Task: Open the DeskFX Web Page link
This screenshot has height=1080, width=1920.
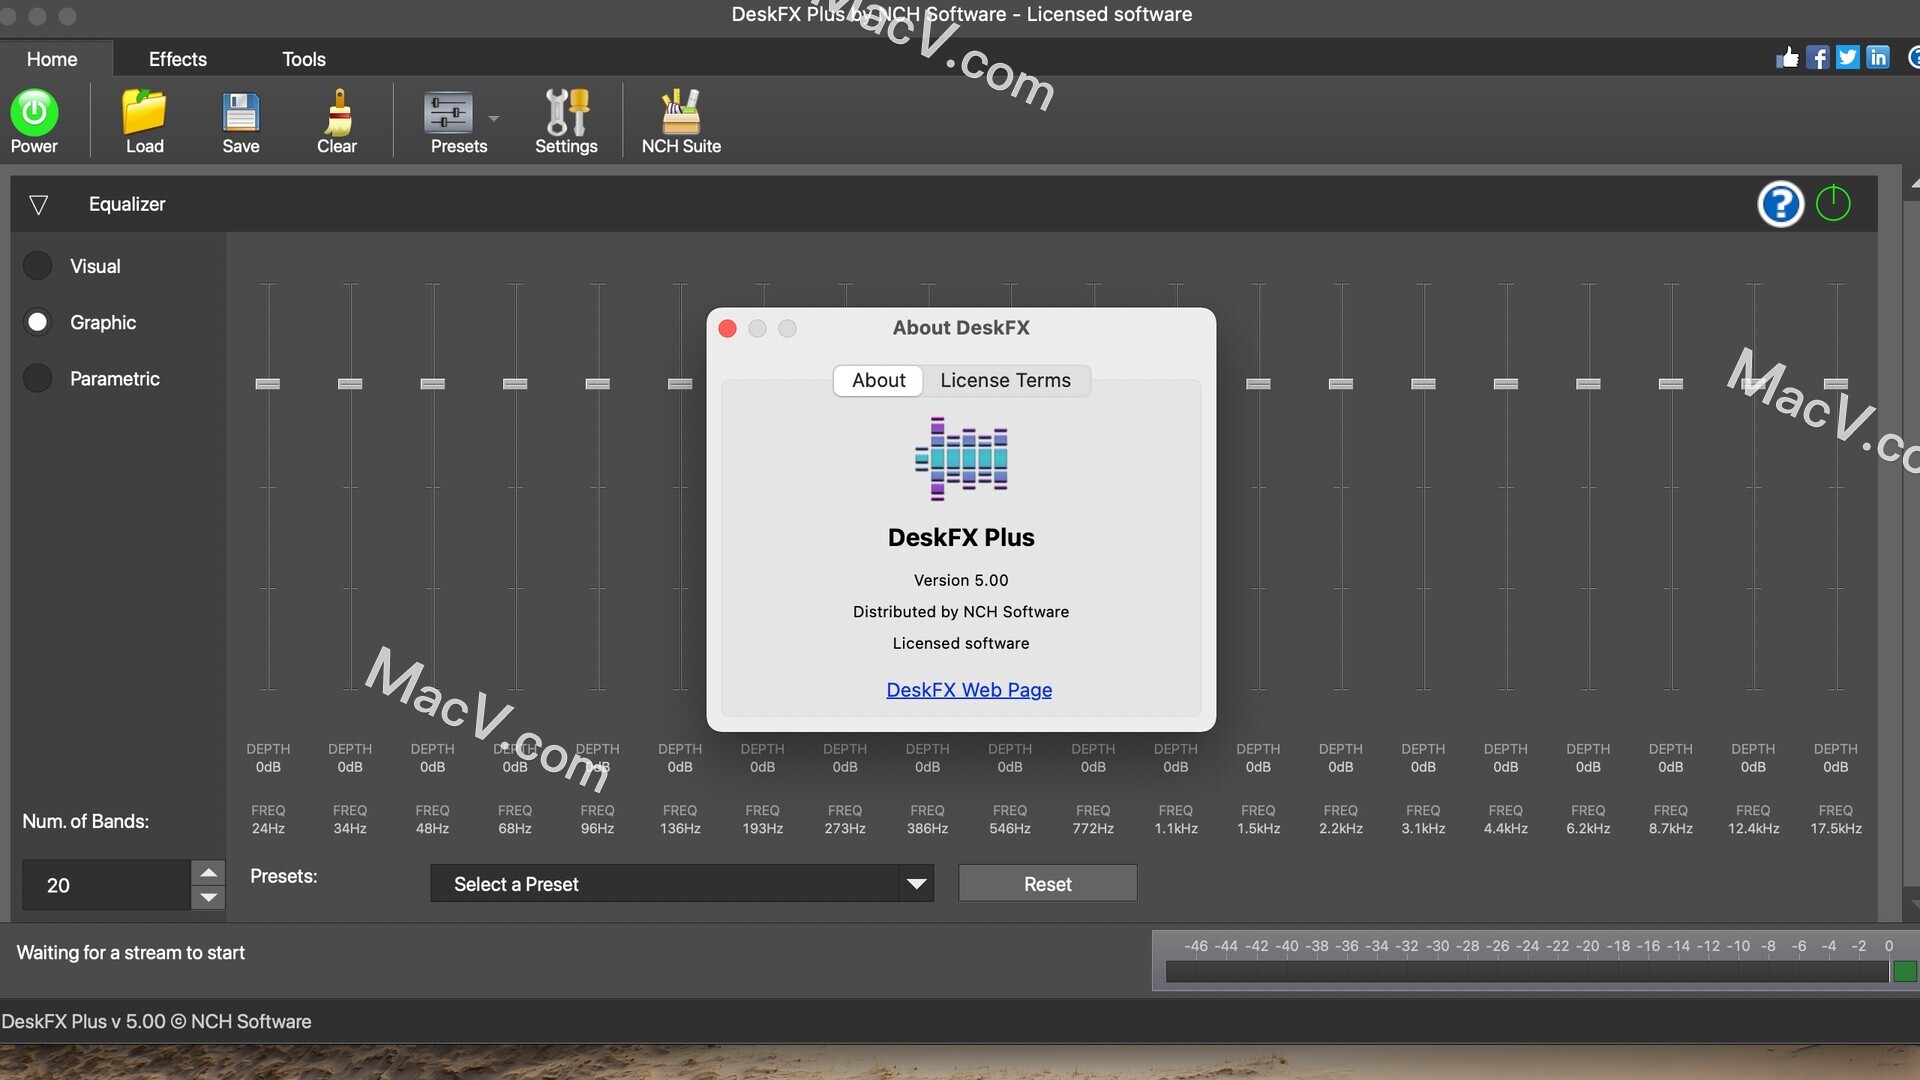Action: [x=969, y=689]
